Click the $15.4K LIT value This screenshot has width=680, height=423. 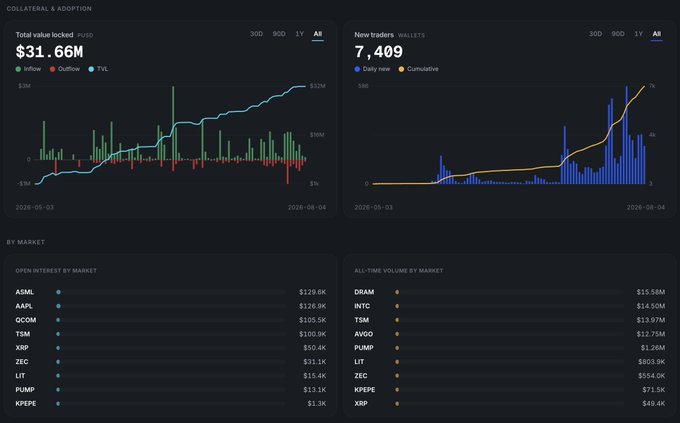(314, 375)
